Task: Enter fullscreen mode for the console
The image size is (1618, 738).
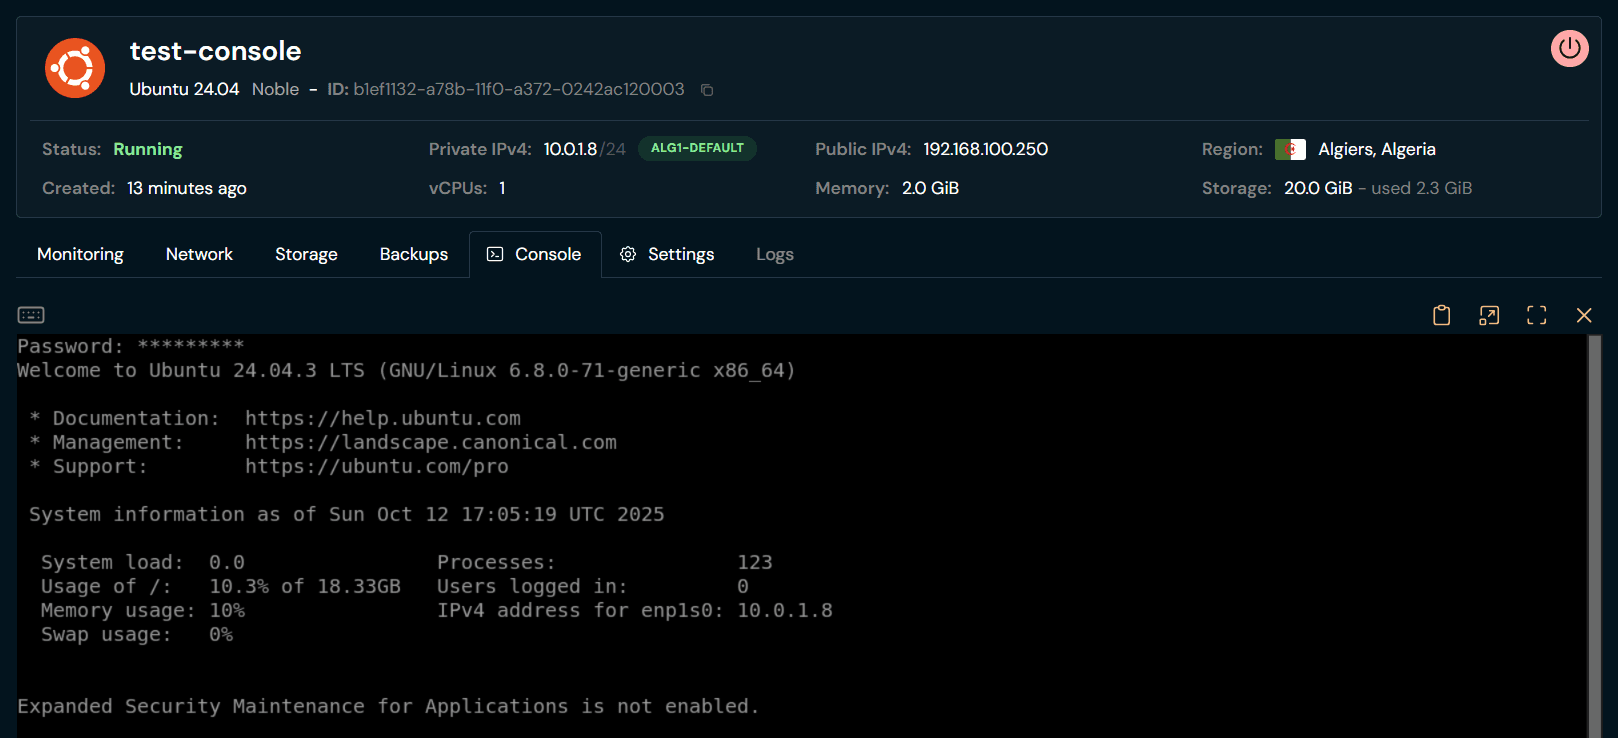Action: (x=1536, y=315)
